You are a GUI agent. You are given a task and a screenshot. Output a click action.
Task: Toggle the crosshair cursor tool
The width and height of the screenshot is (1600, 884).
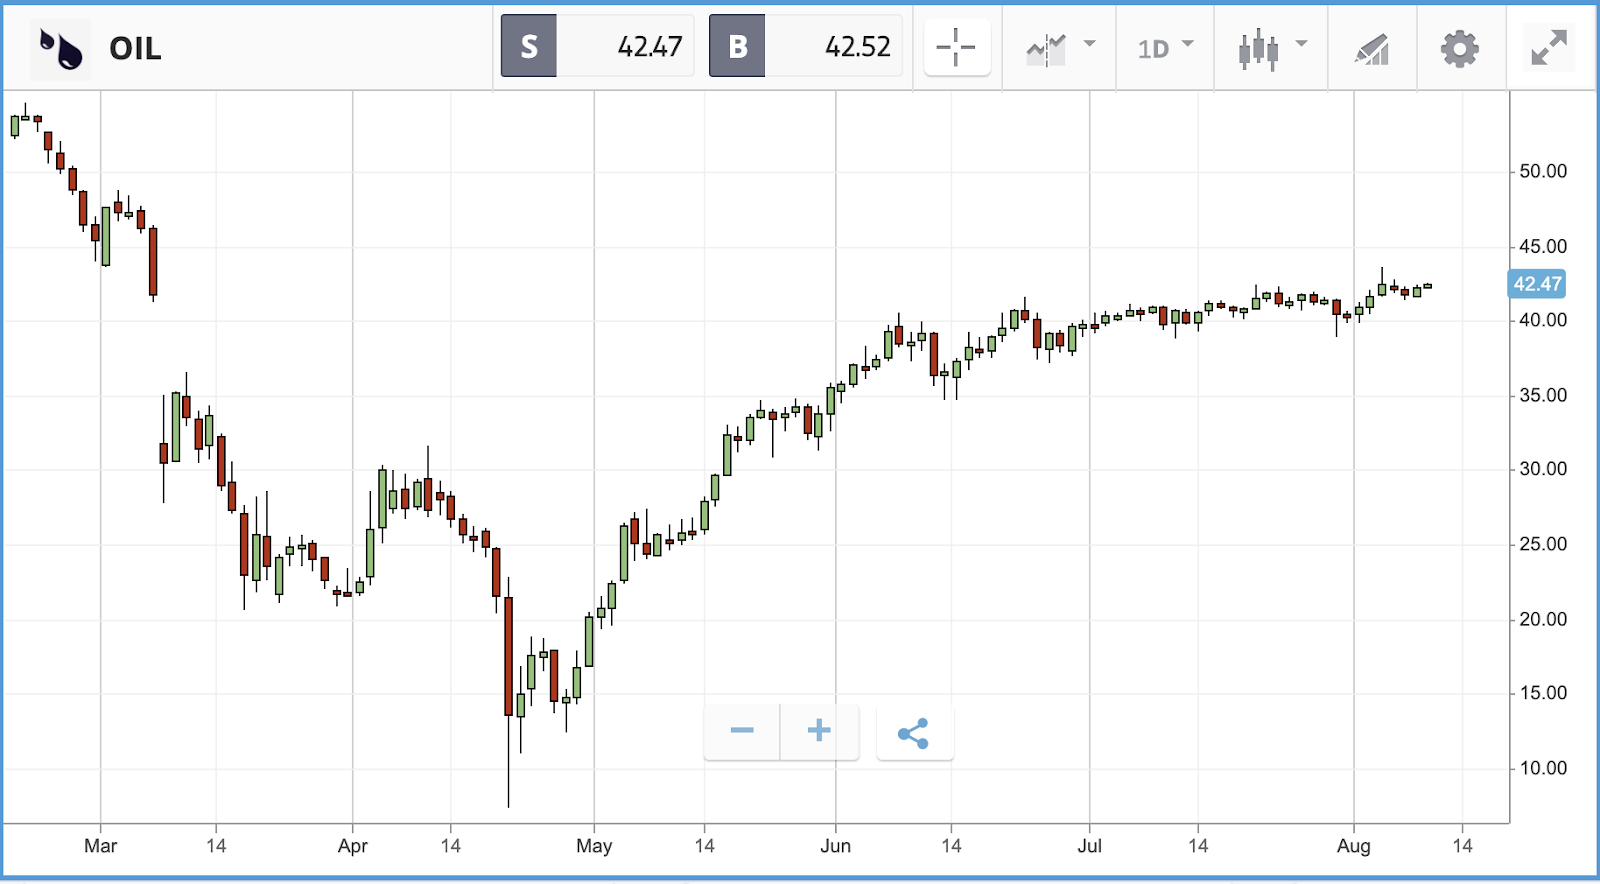coord(957,47)
